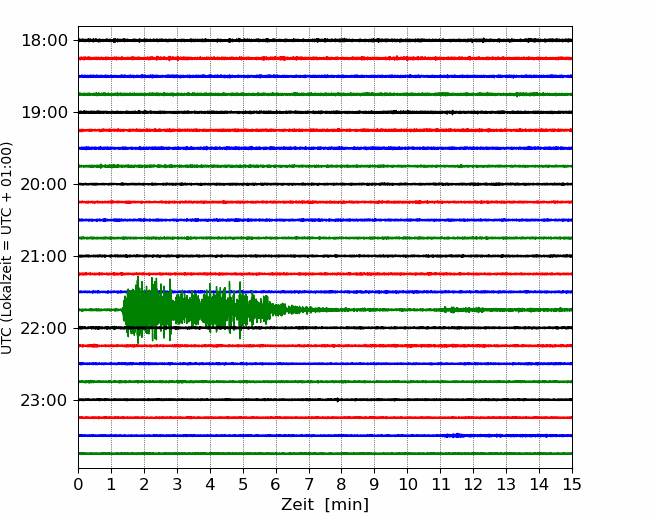Image resolution: width=650 pixels, height=520 pixels.
Task: Click the UTC Lokalzeit vertical axis title
Action: (x=7, y=248)
